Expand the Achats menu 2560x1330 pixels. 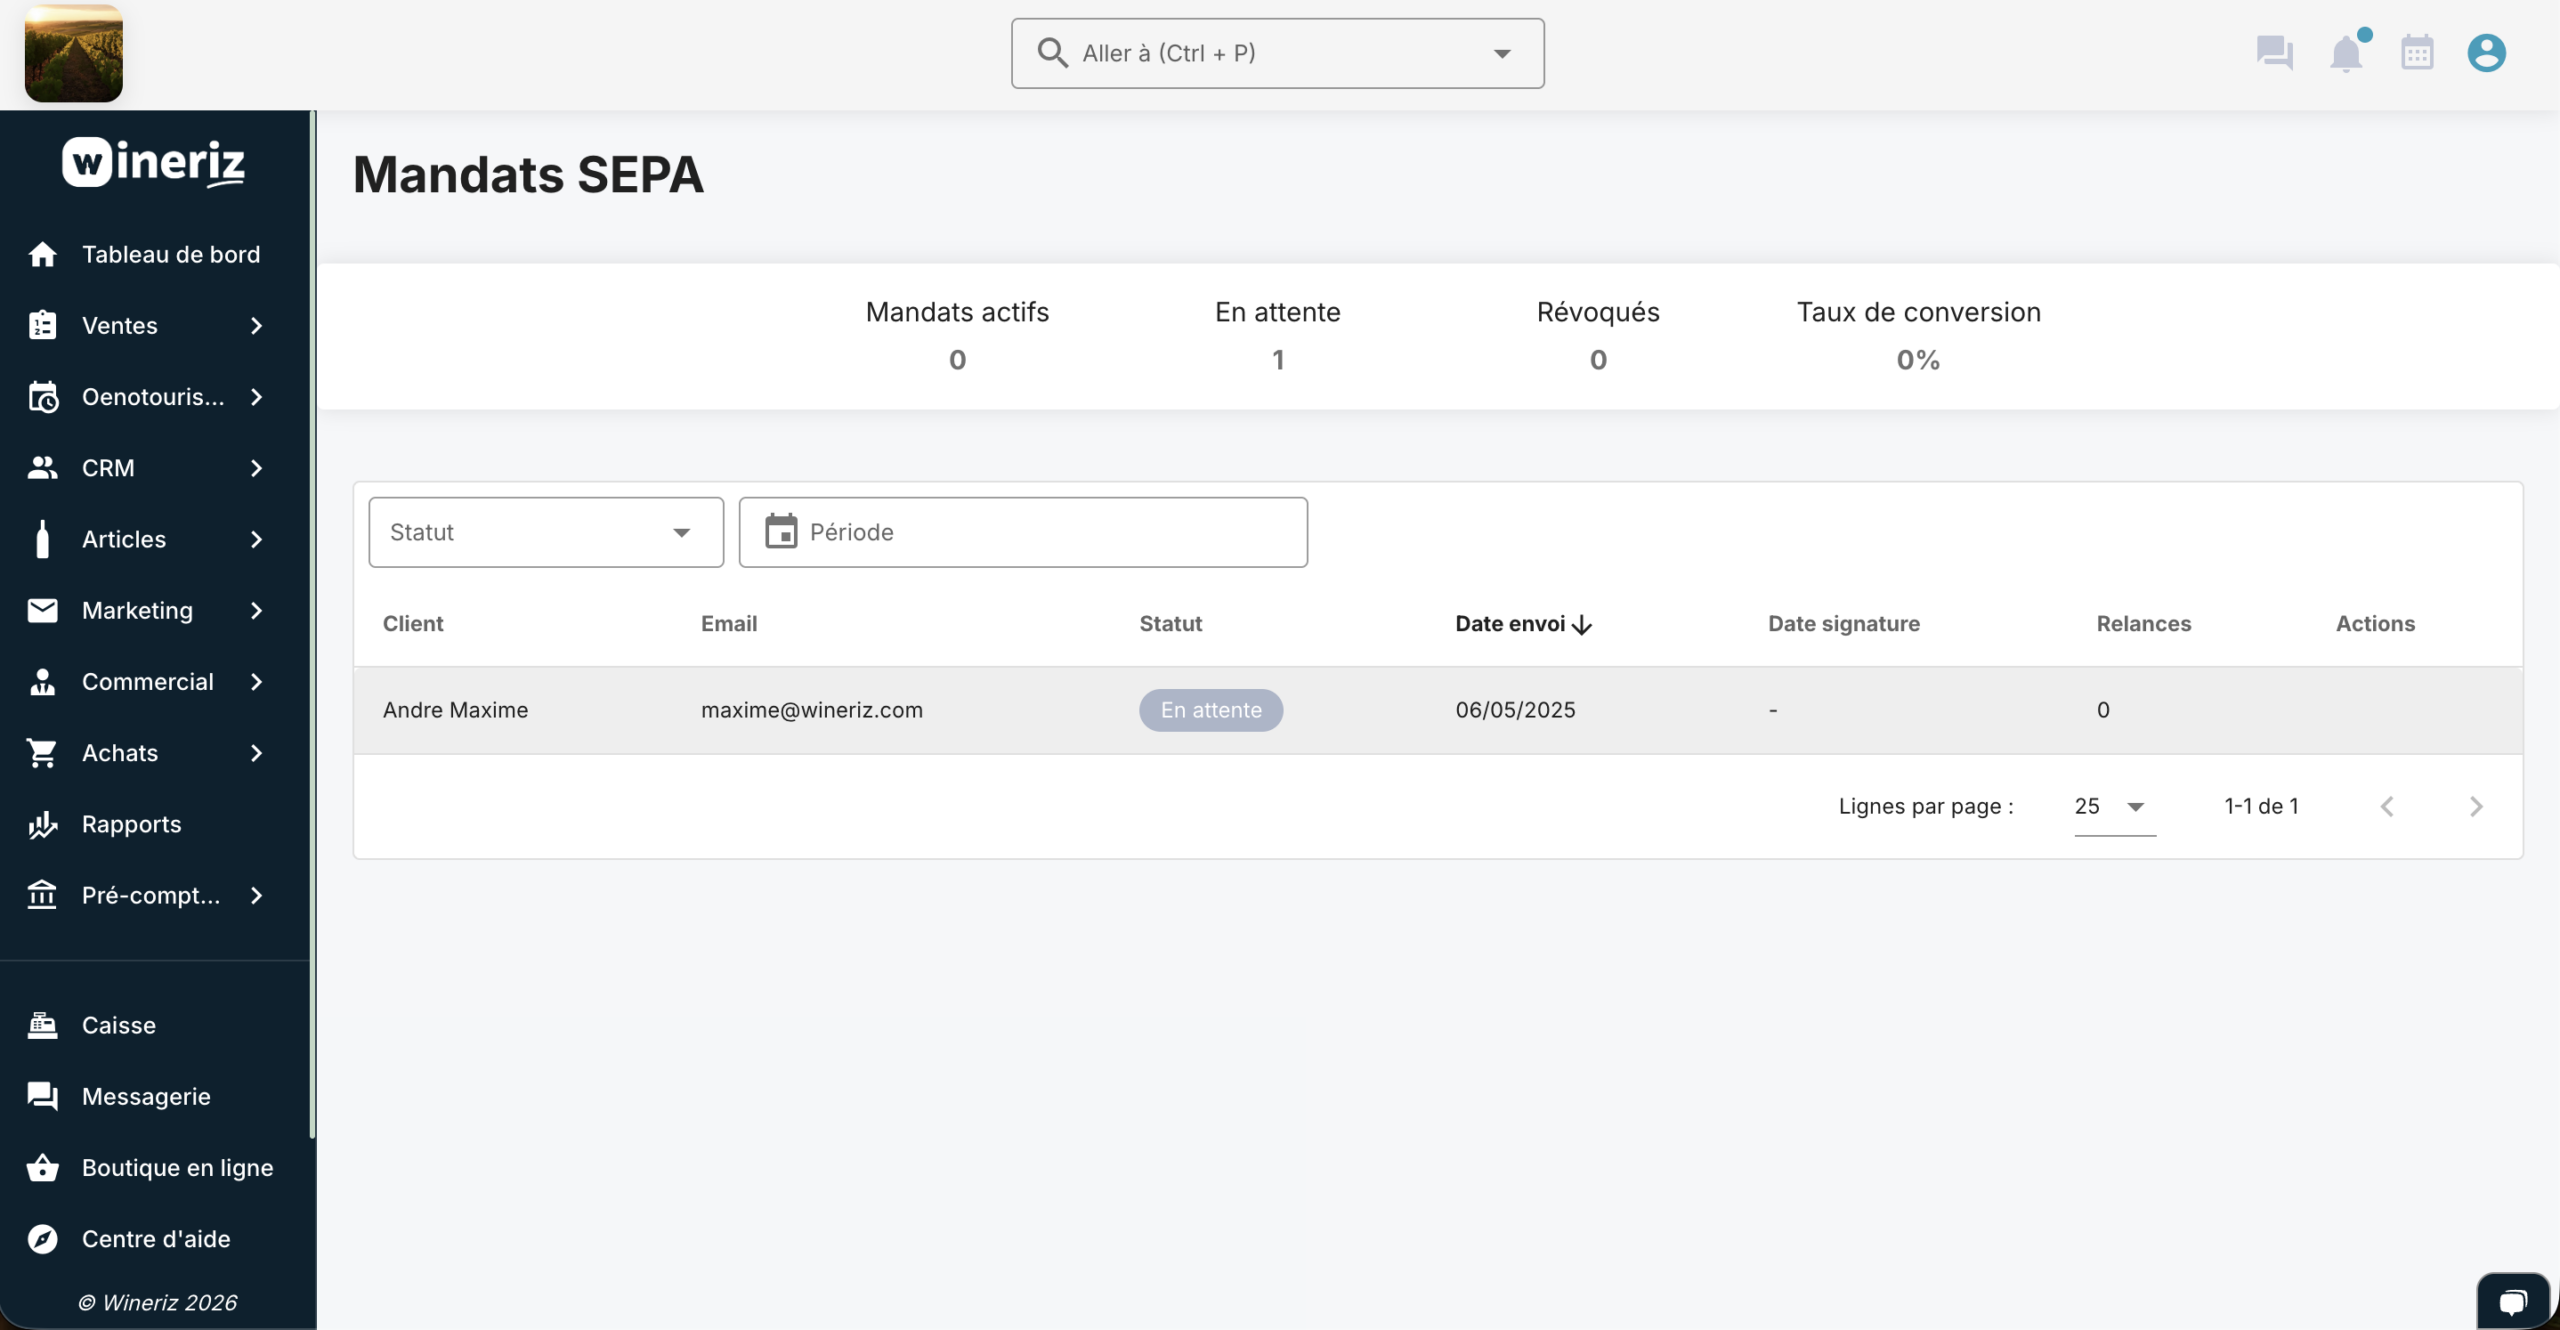[x=119, y=752]
